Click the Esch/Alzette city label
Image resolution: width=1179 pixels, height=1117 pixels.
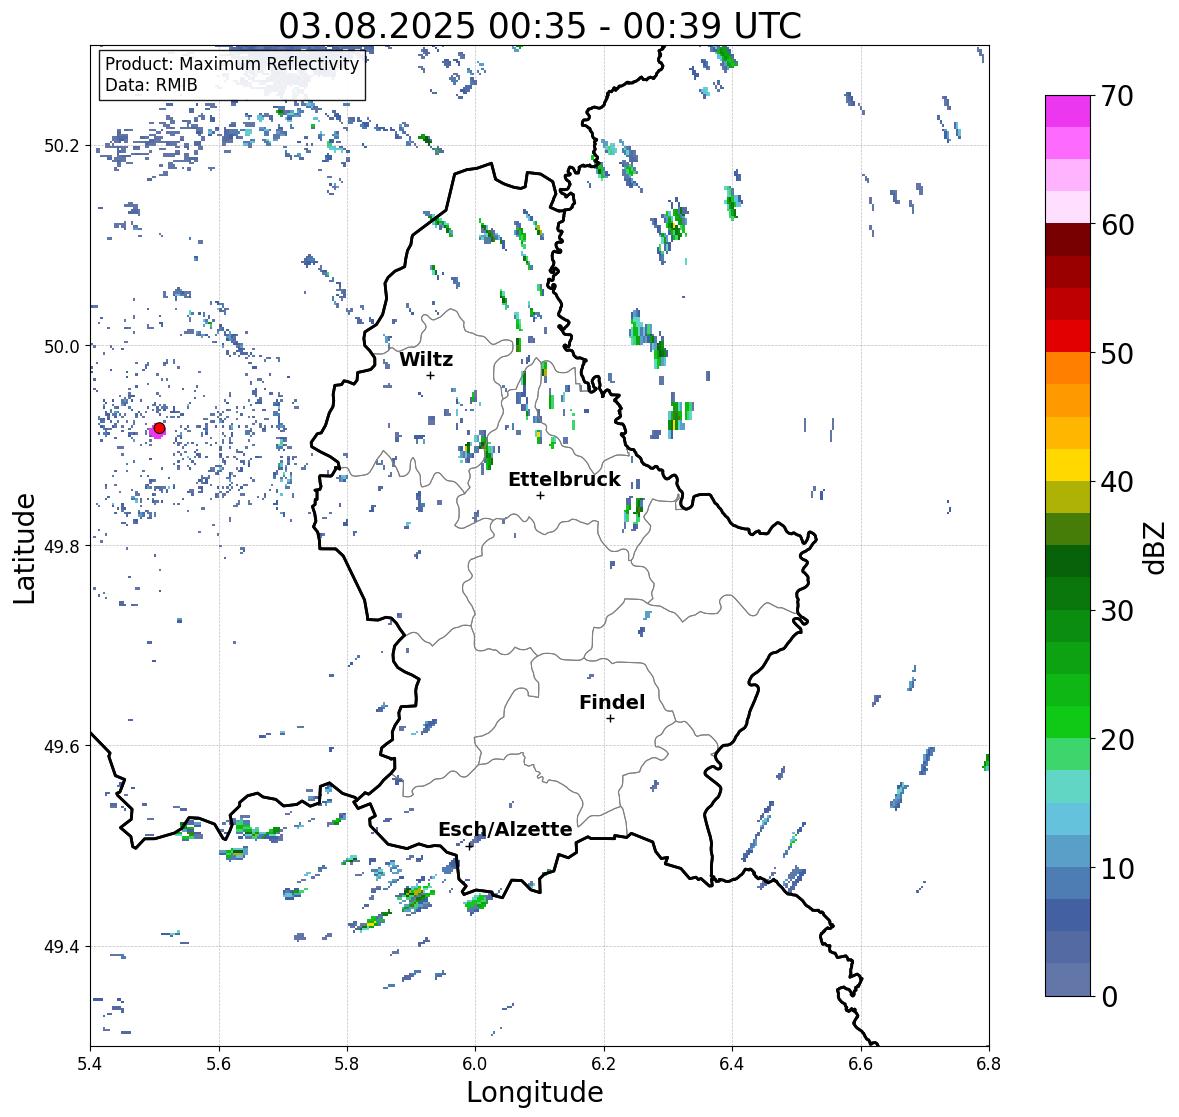[505, 829]
